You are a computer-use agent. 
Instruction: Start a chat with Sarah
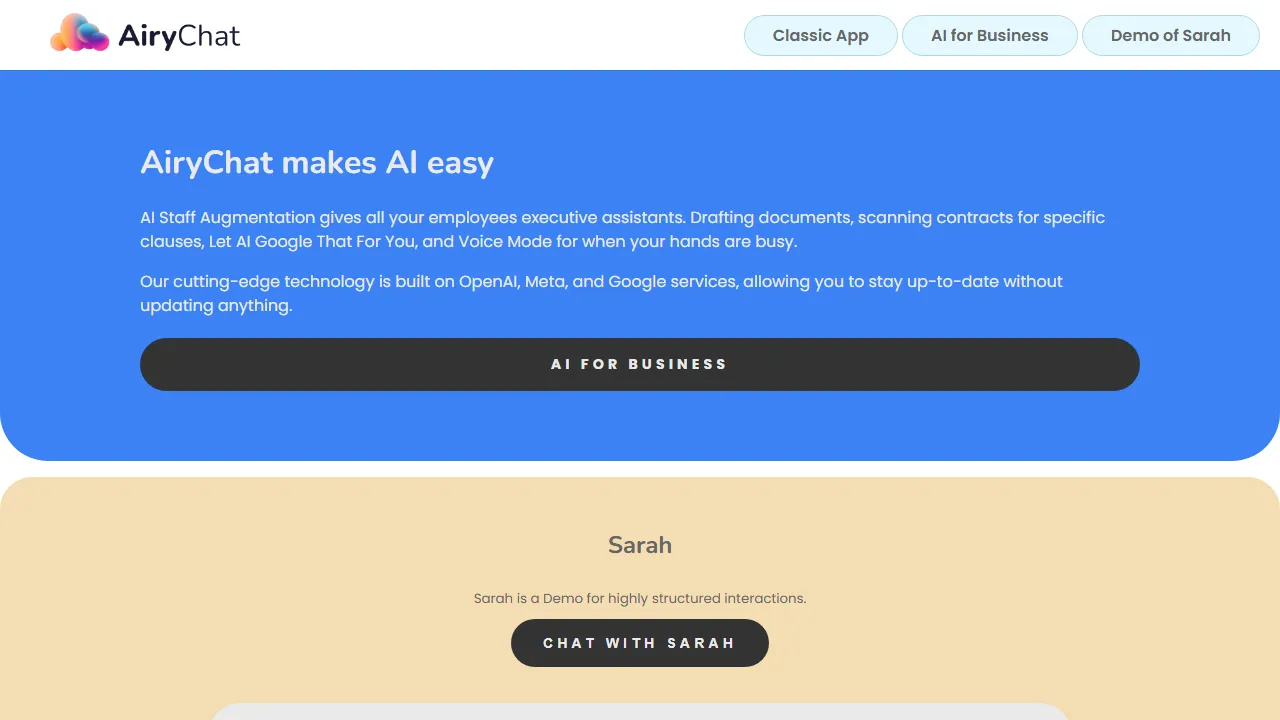tap(640, 643)
